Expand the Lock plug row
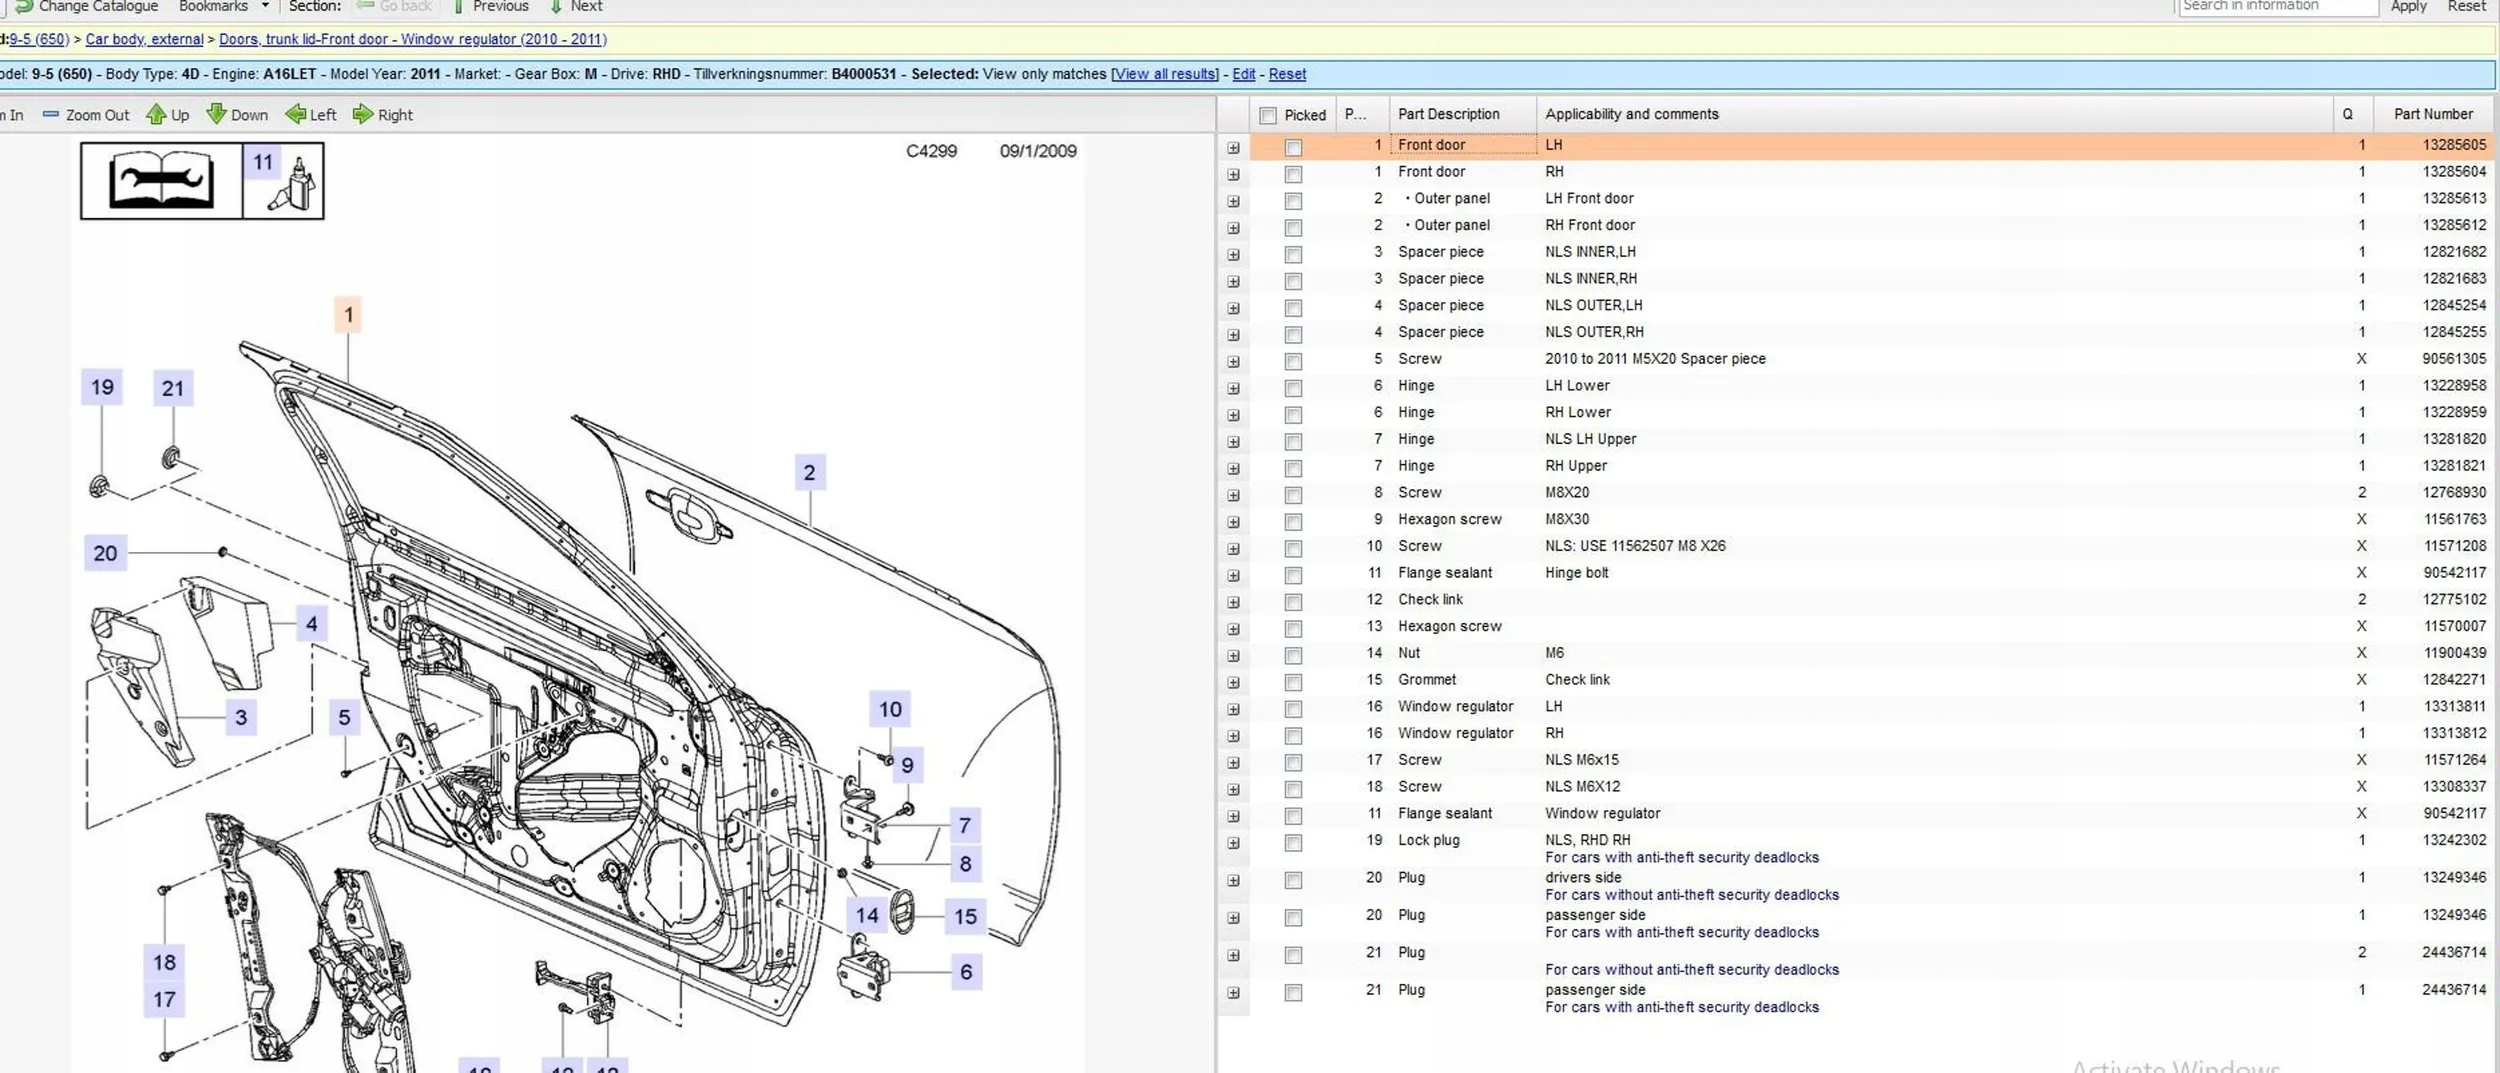Screen dimensions: 2500x1073 coord(1233,843)
